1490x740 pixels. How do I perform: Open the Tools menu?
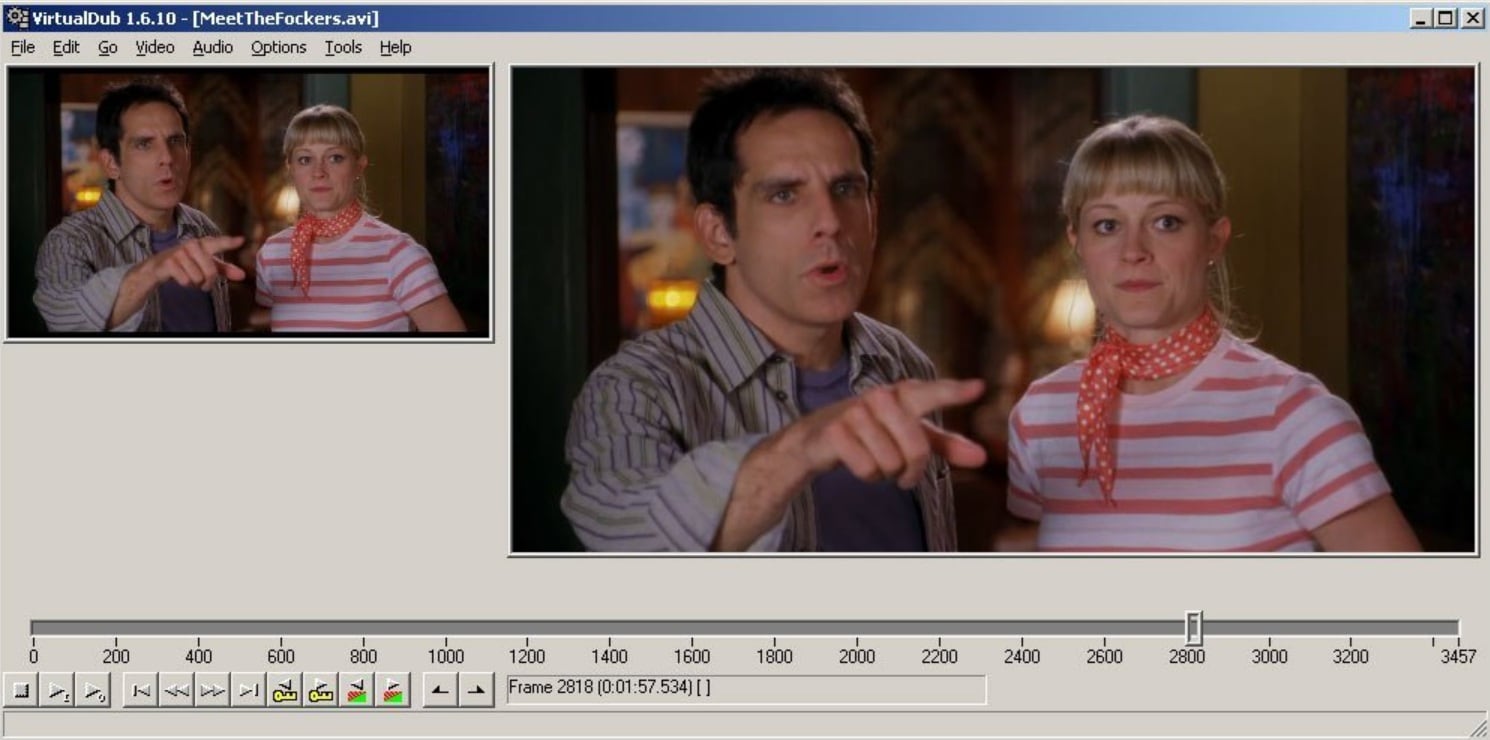point(343,47)
